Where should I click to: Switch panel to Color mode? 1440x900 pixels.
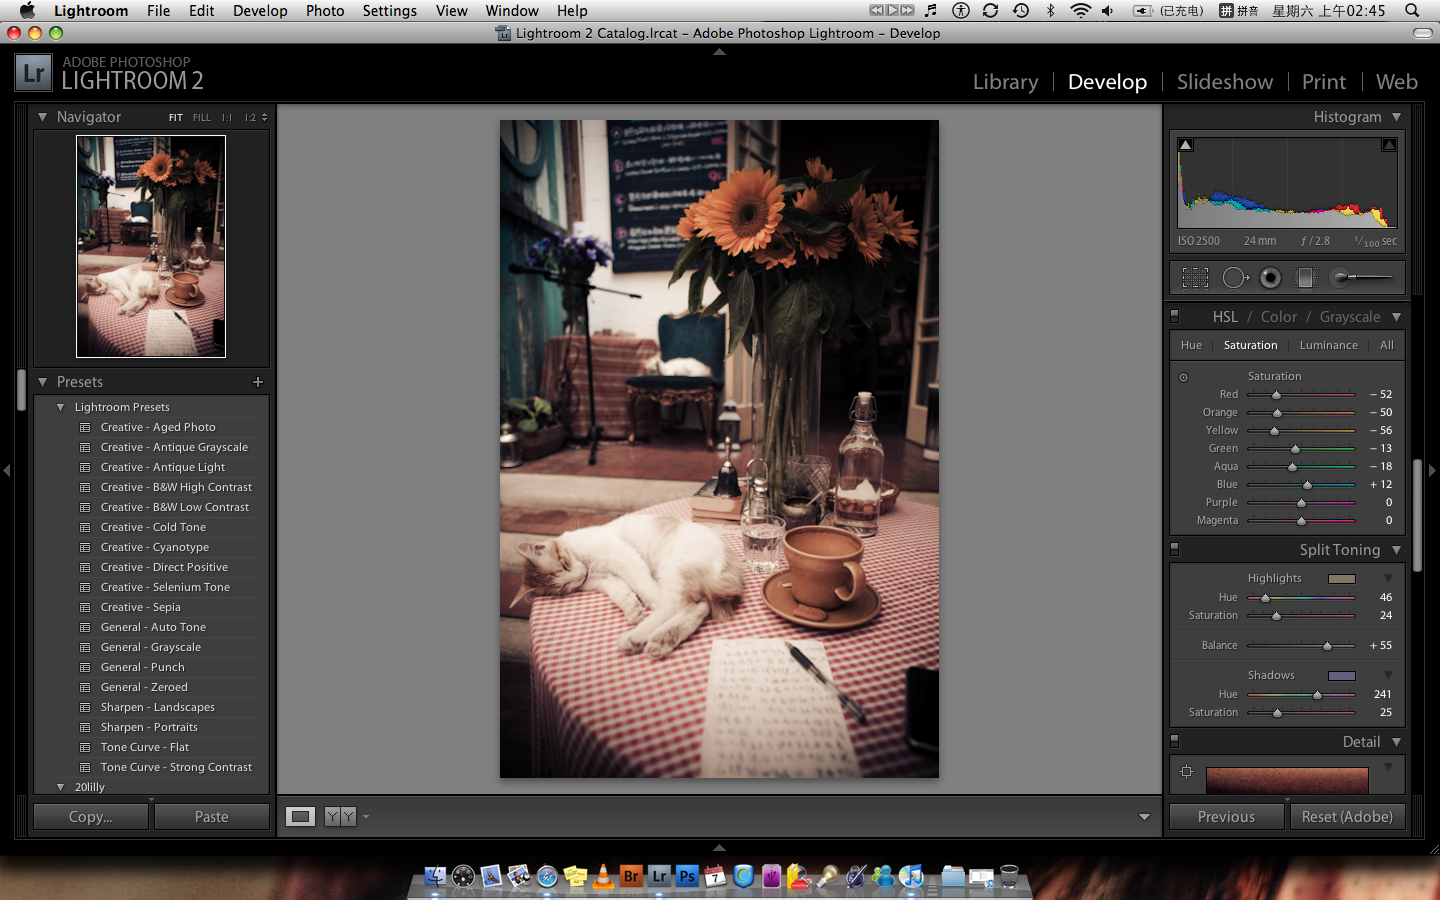pos(1278,317)
